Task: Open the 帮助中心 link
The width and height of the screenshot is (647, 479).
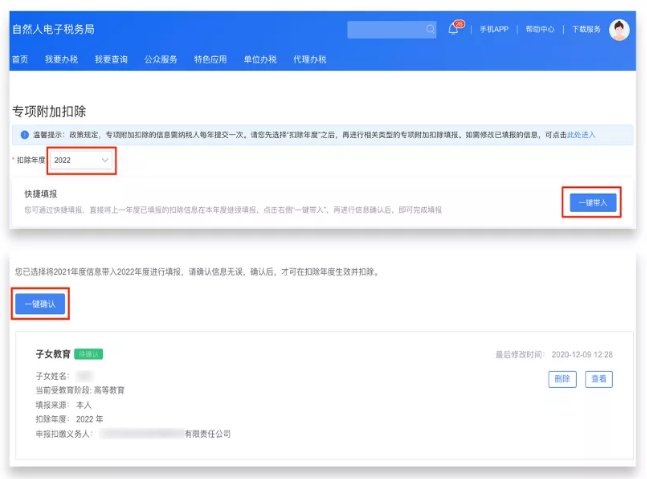Action: click(x=540, y=29)
